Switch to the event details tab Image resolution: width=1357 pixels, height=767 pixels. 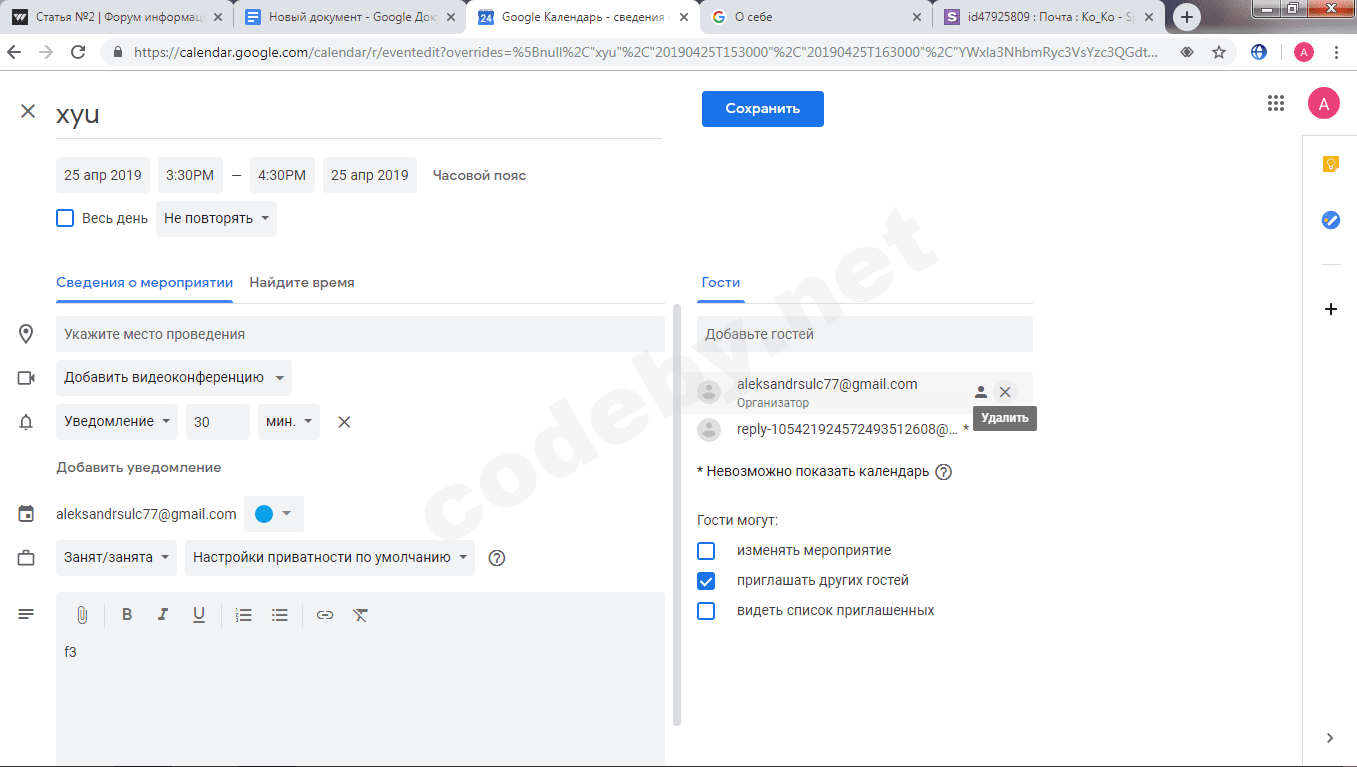(145, 283)
